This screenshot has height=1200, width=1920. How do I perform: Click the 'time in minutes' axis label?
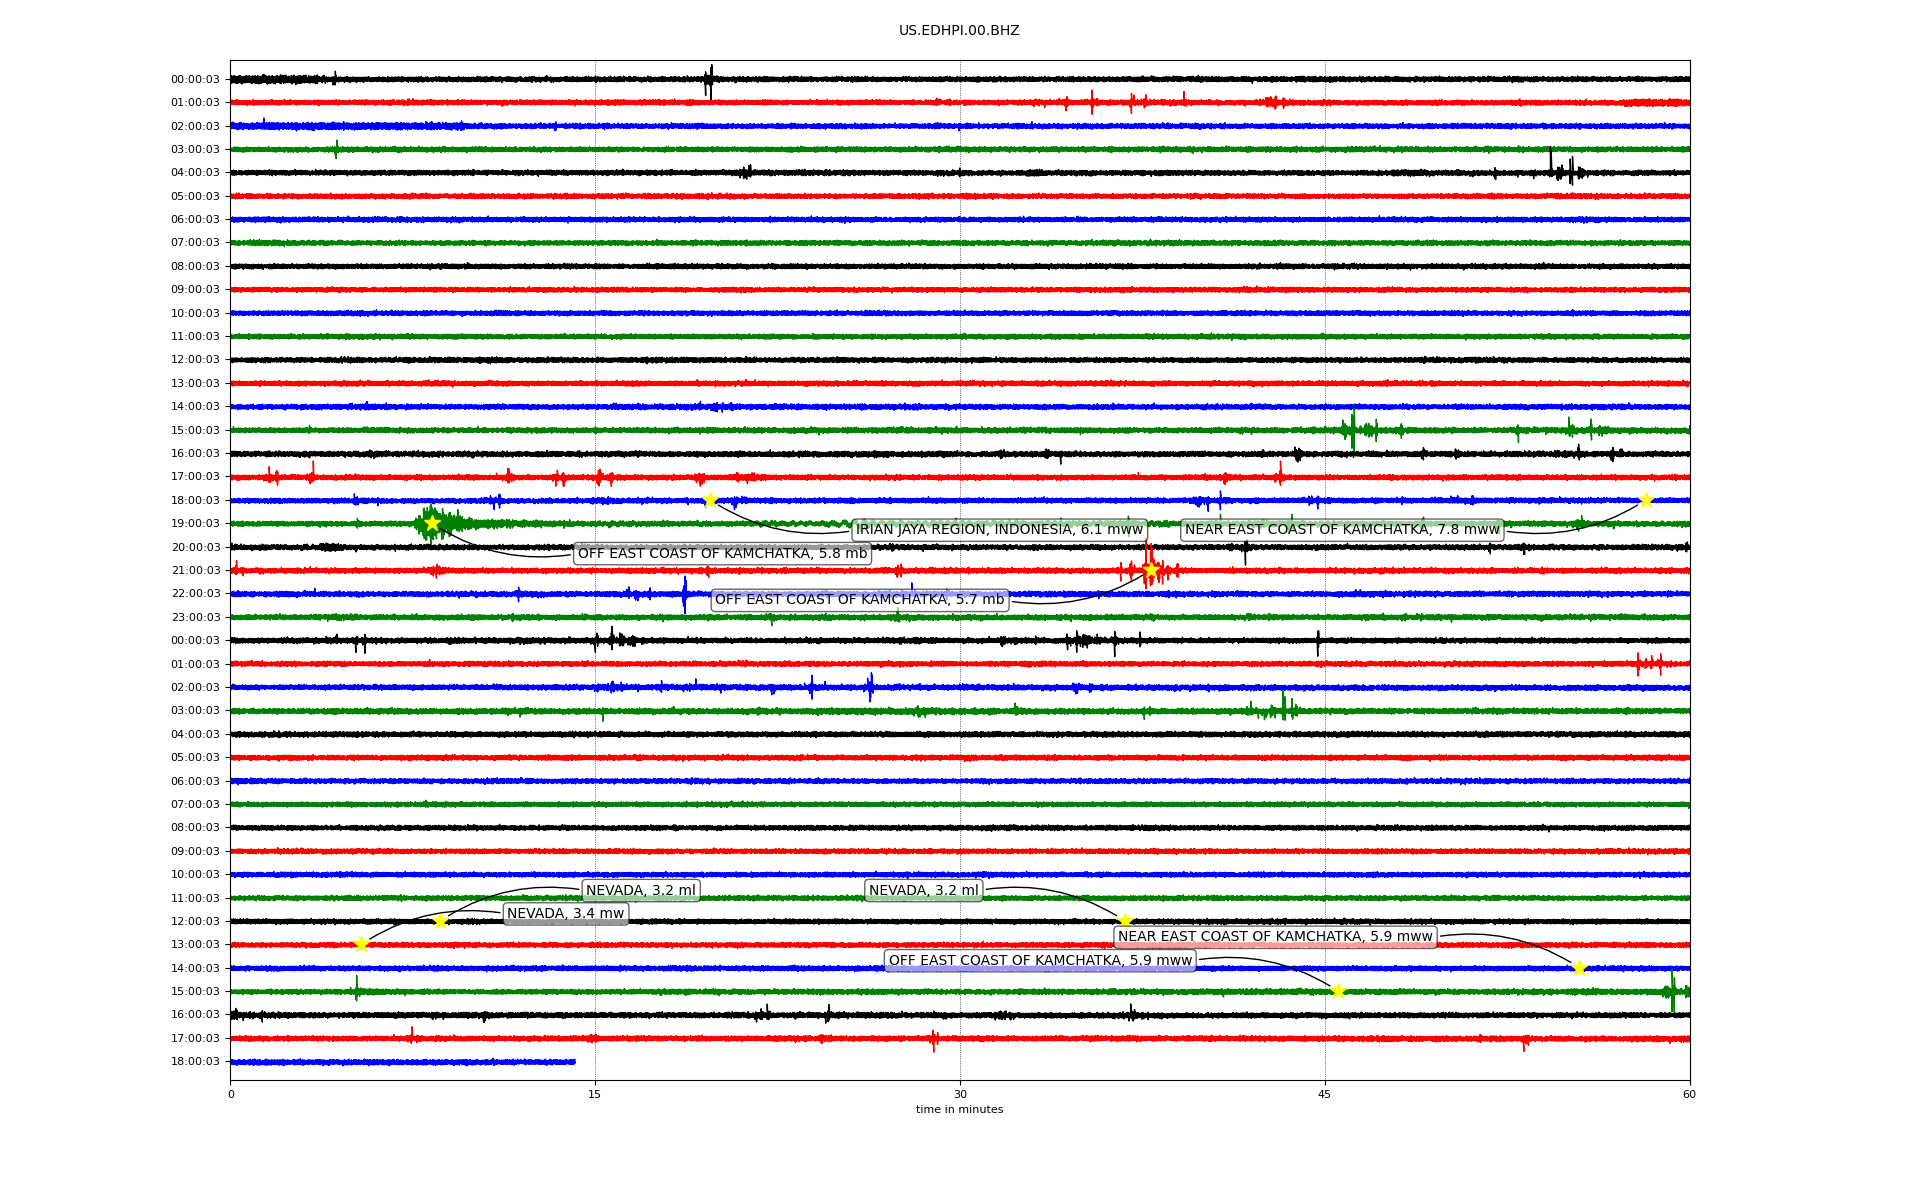tap(959, 1110)
